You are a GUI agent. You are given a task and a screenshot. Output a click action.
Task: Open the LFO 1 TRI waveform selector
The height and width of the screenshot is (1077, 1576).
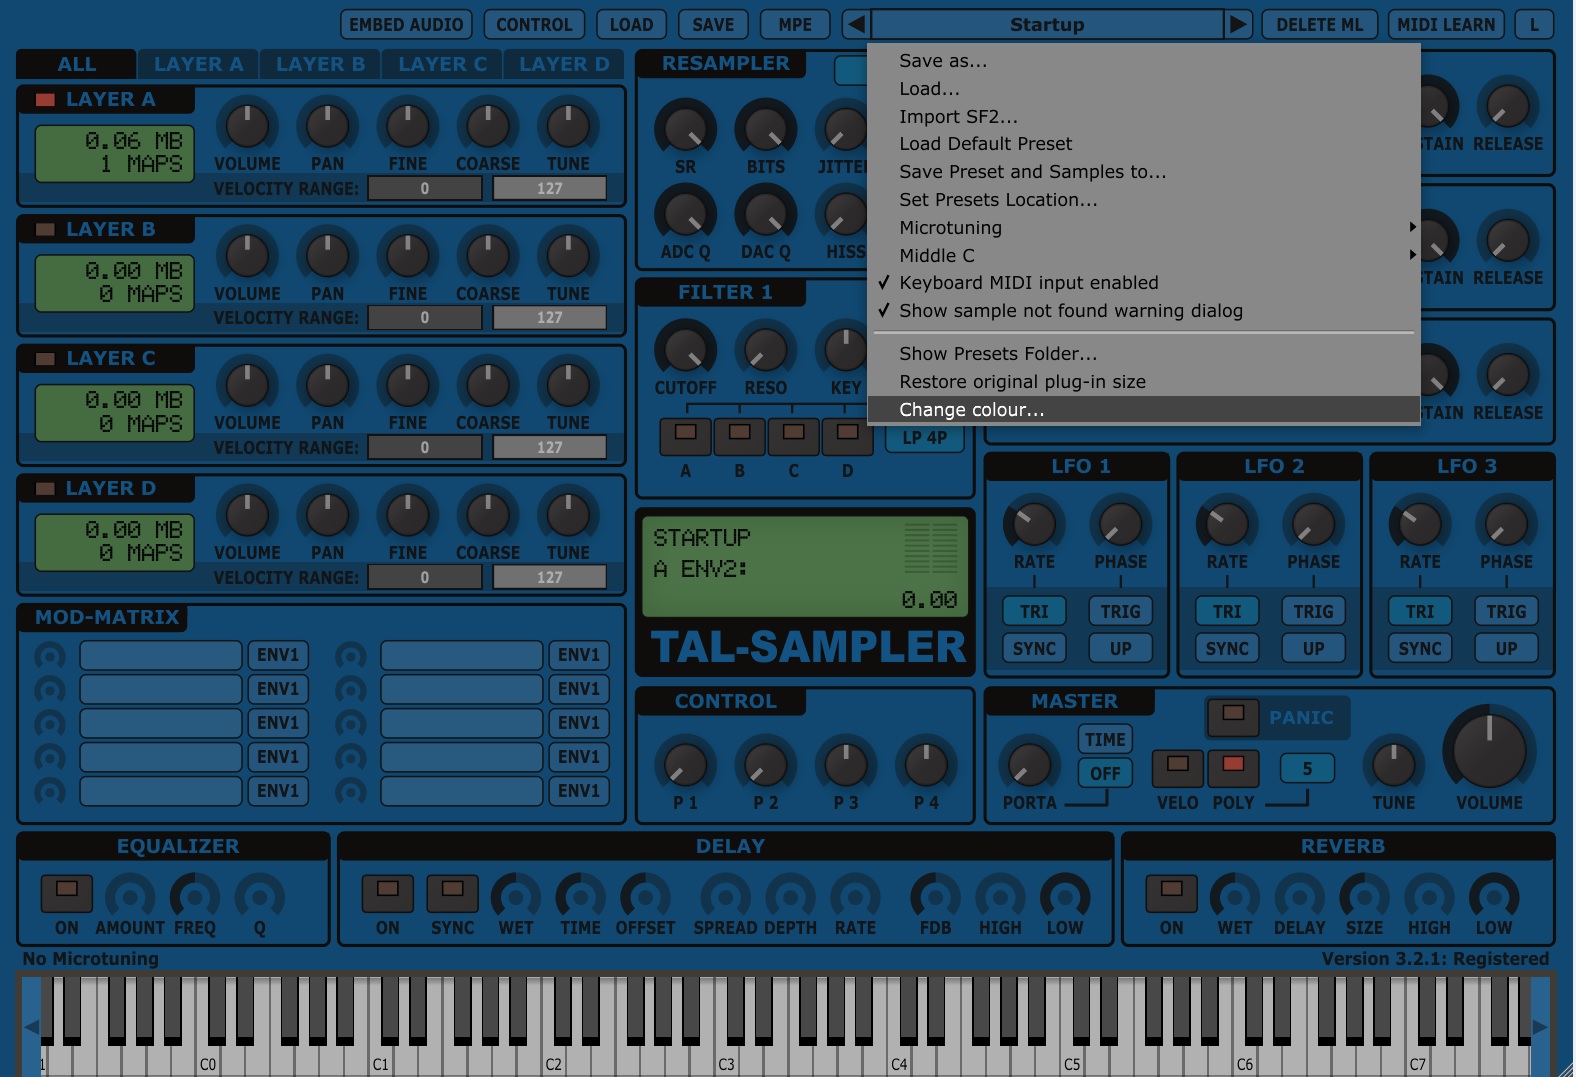click(1034, 611)
